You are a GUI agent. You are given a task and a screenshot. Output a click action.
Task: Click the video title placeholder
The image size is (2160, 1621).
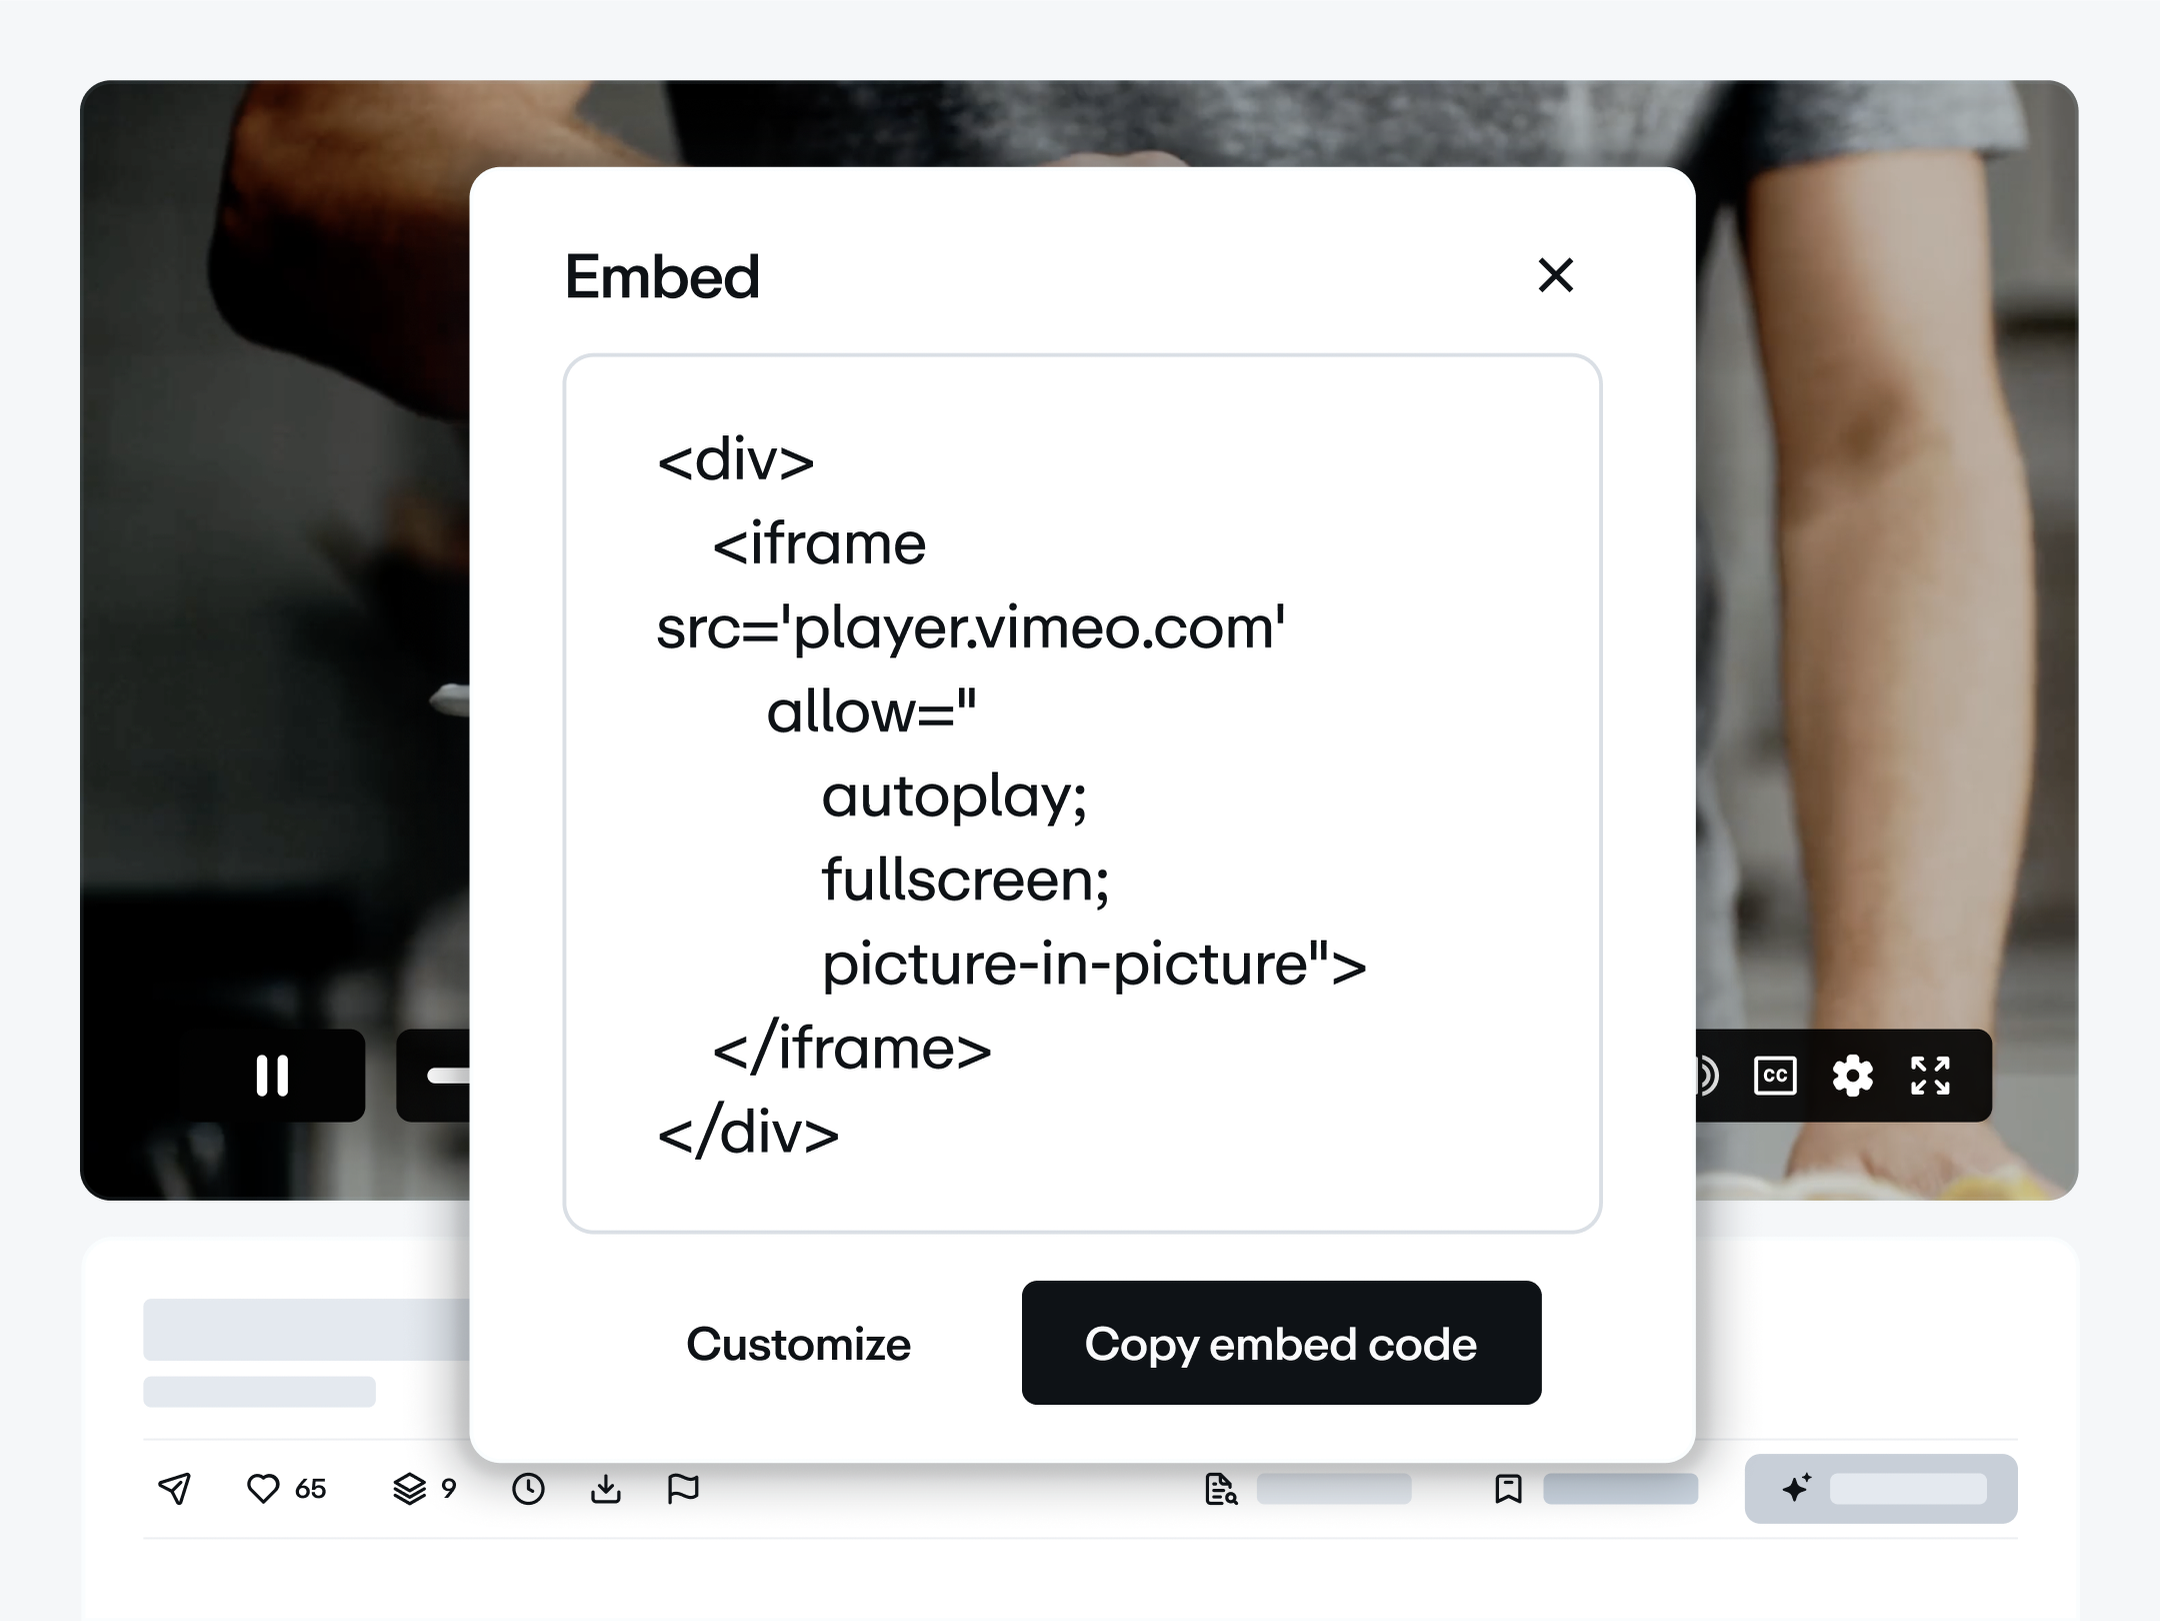click(x=306, y=1330)
